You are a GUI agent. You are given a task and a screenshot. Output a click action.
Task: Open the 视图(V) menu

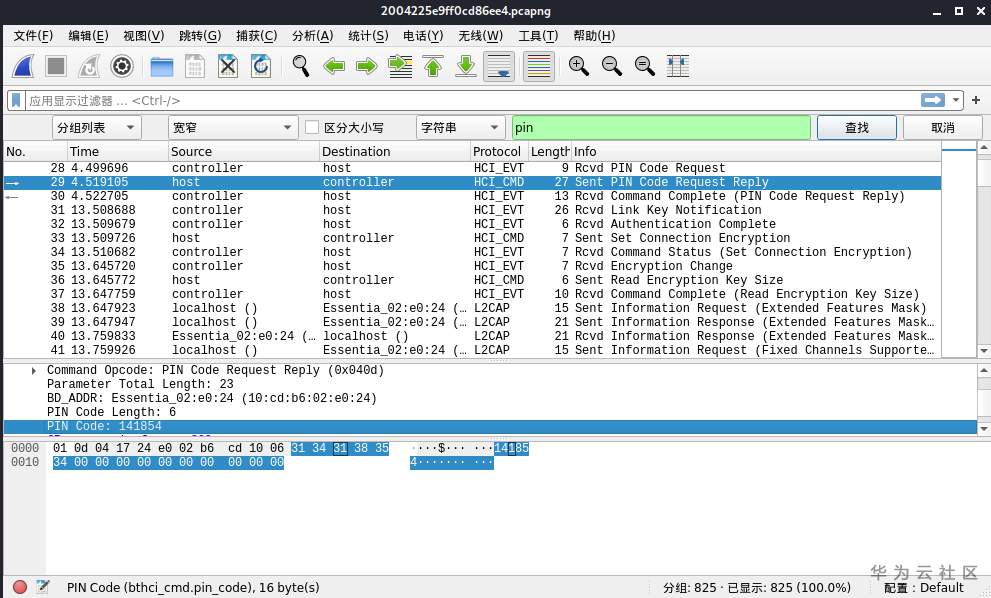(x=144, y=36)
